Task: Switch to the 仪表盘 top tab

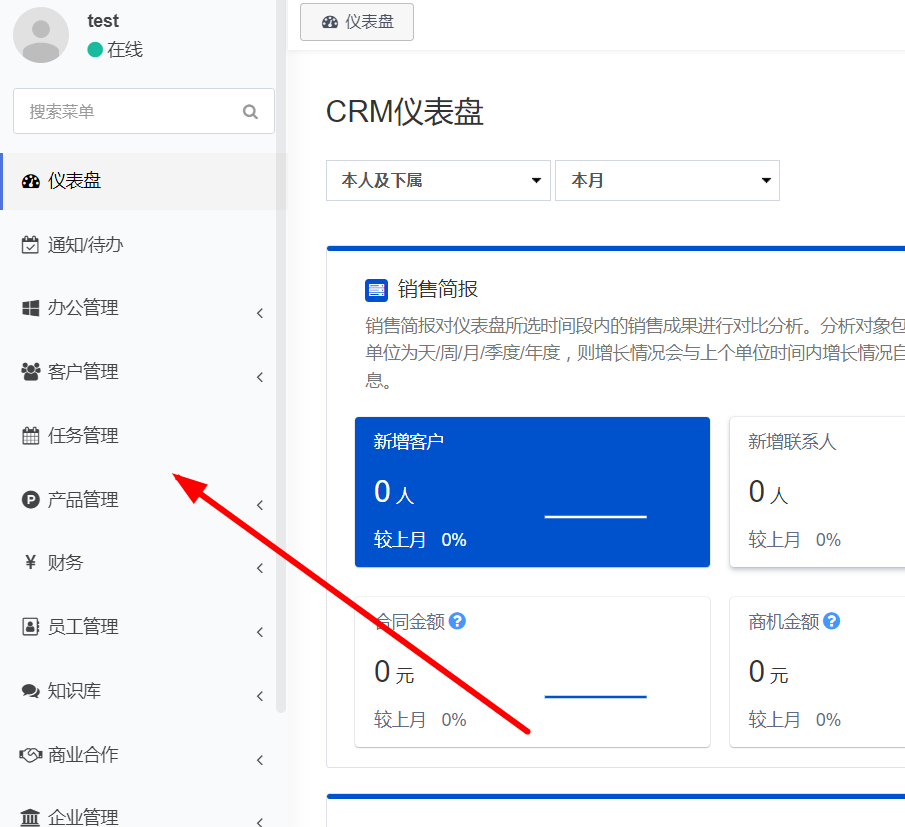Action: click(357, 22)
